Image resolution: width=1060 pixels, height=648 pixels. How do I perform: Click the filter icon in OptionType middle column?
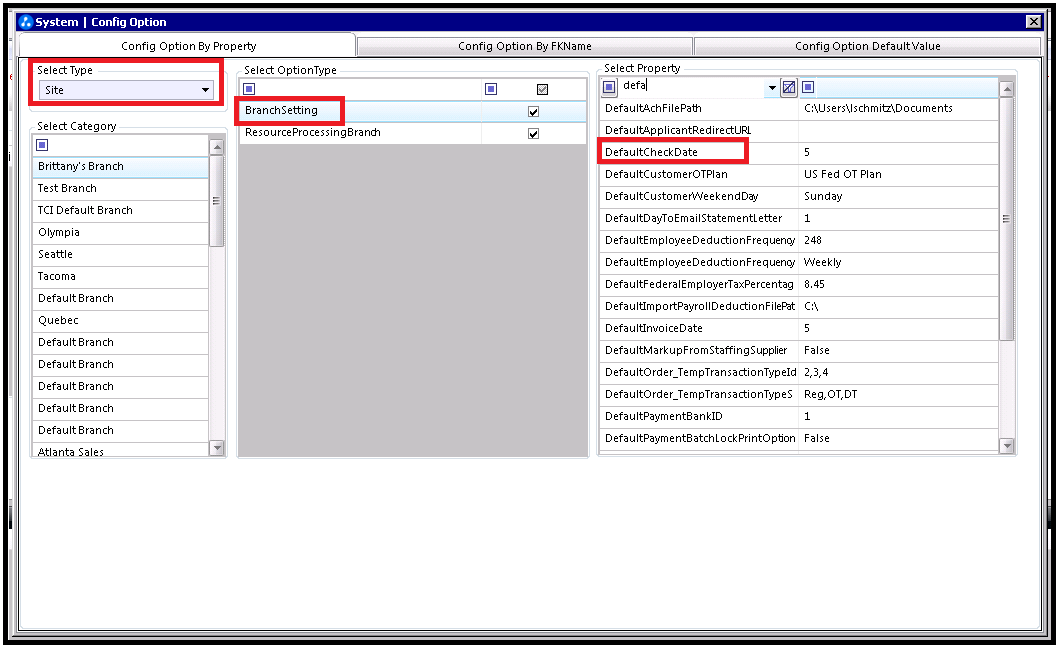491,89
